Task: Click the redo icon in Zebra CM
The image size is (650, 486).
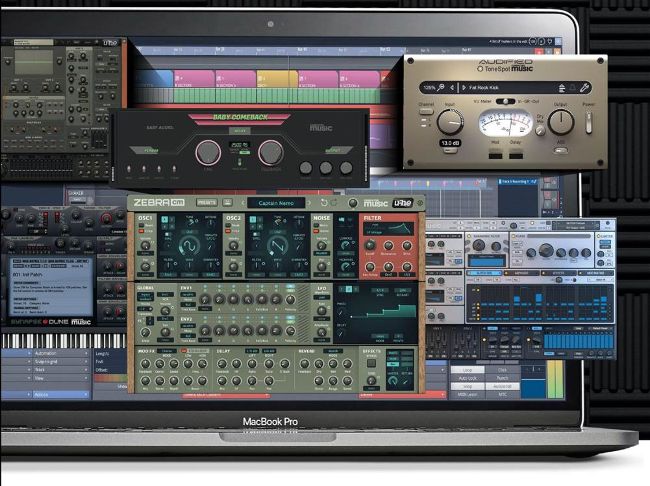Action: (334, 203)
